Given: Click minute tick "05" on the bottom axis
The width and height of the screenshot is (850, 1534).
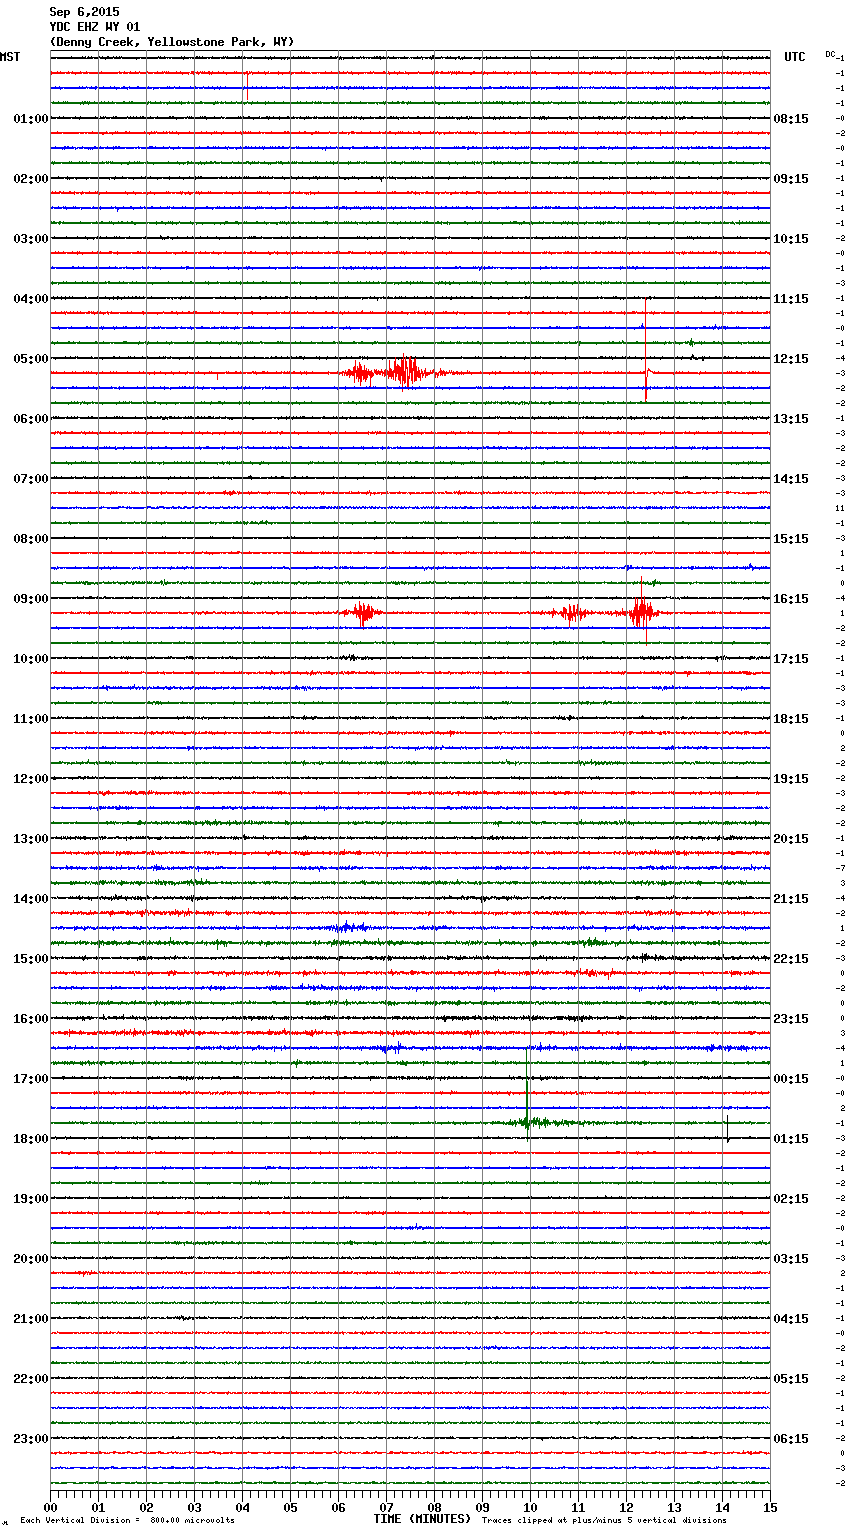Looking at the screenshot, I should pos(290,1507).
